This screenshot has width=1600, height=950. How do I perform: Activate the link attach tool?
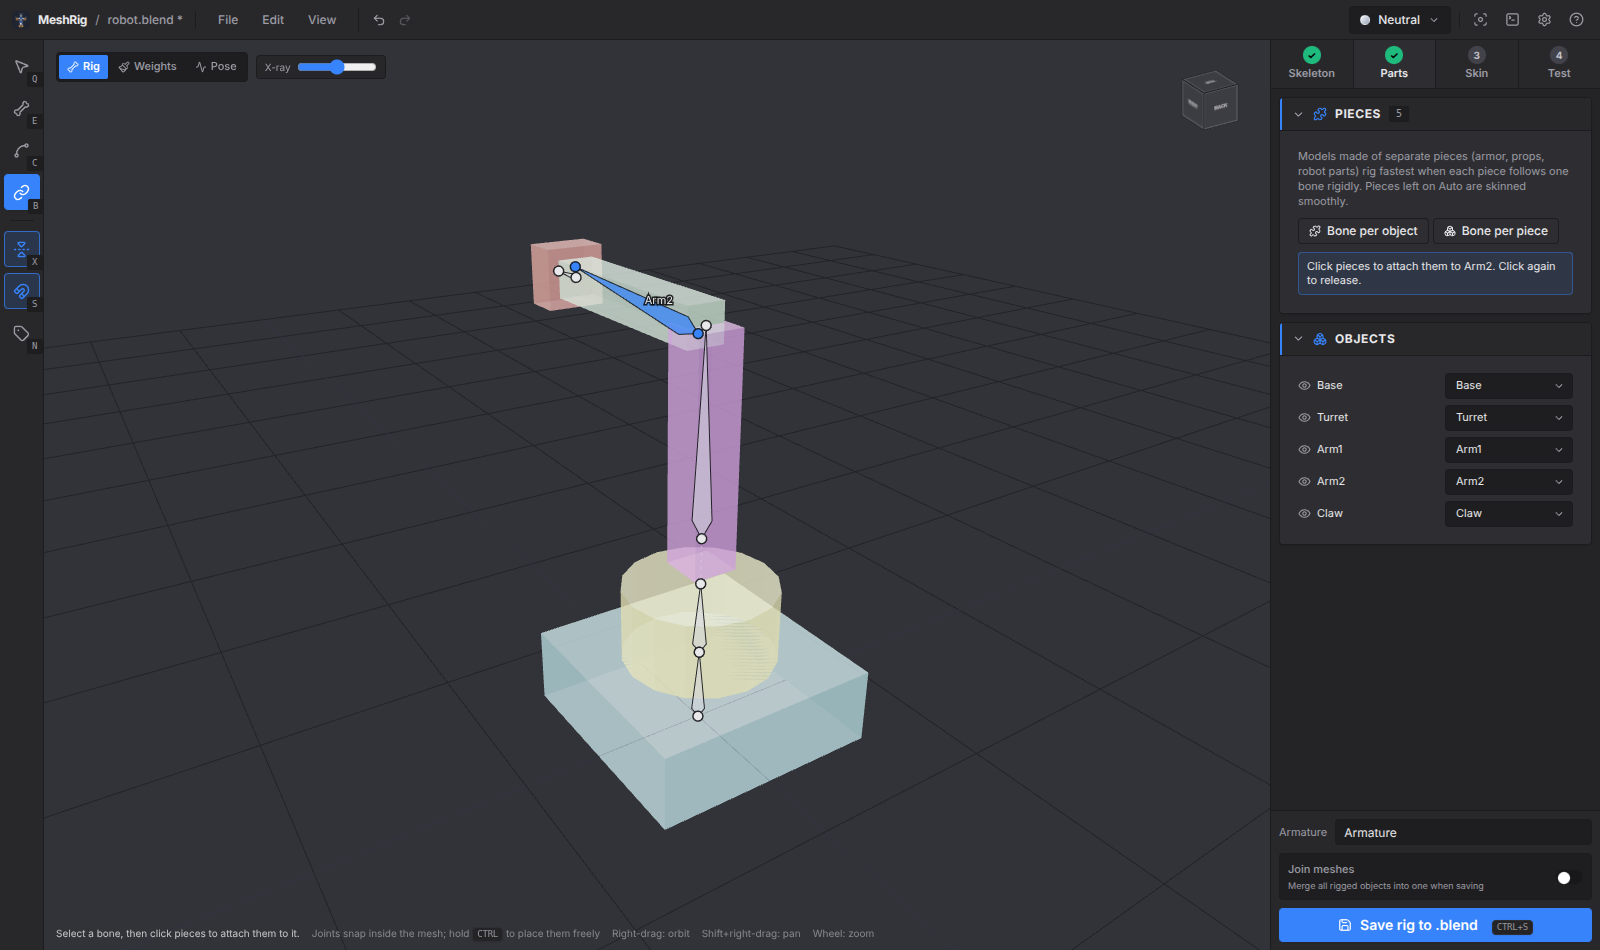coord(21,192)
